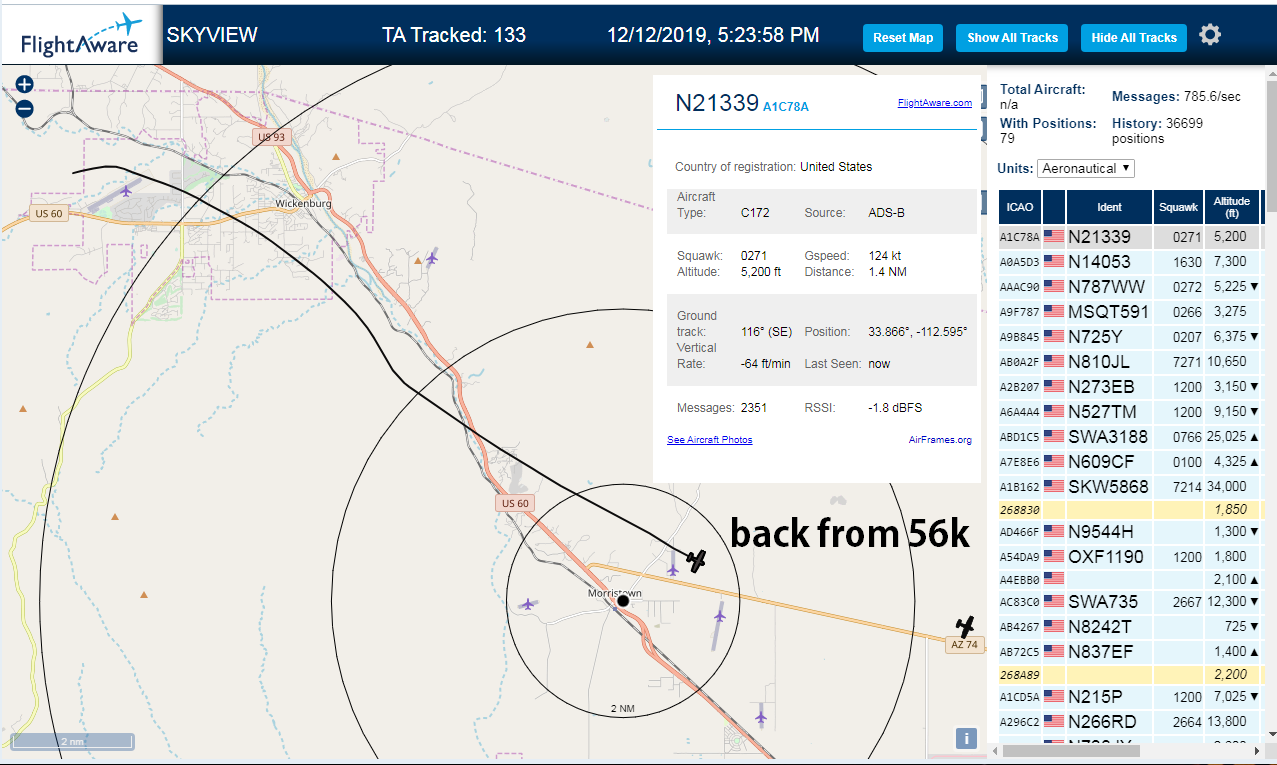Click the US flag in N21339 row
Image resolution: width=1277 pixels, height=765 pixels.
[1054, 237]
